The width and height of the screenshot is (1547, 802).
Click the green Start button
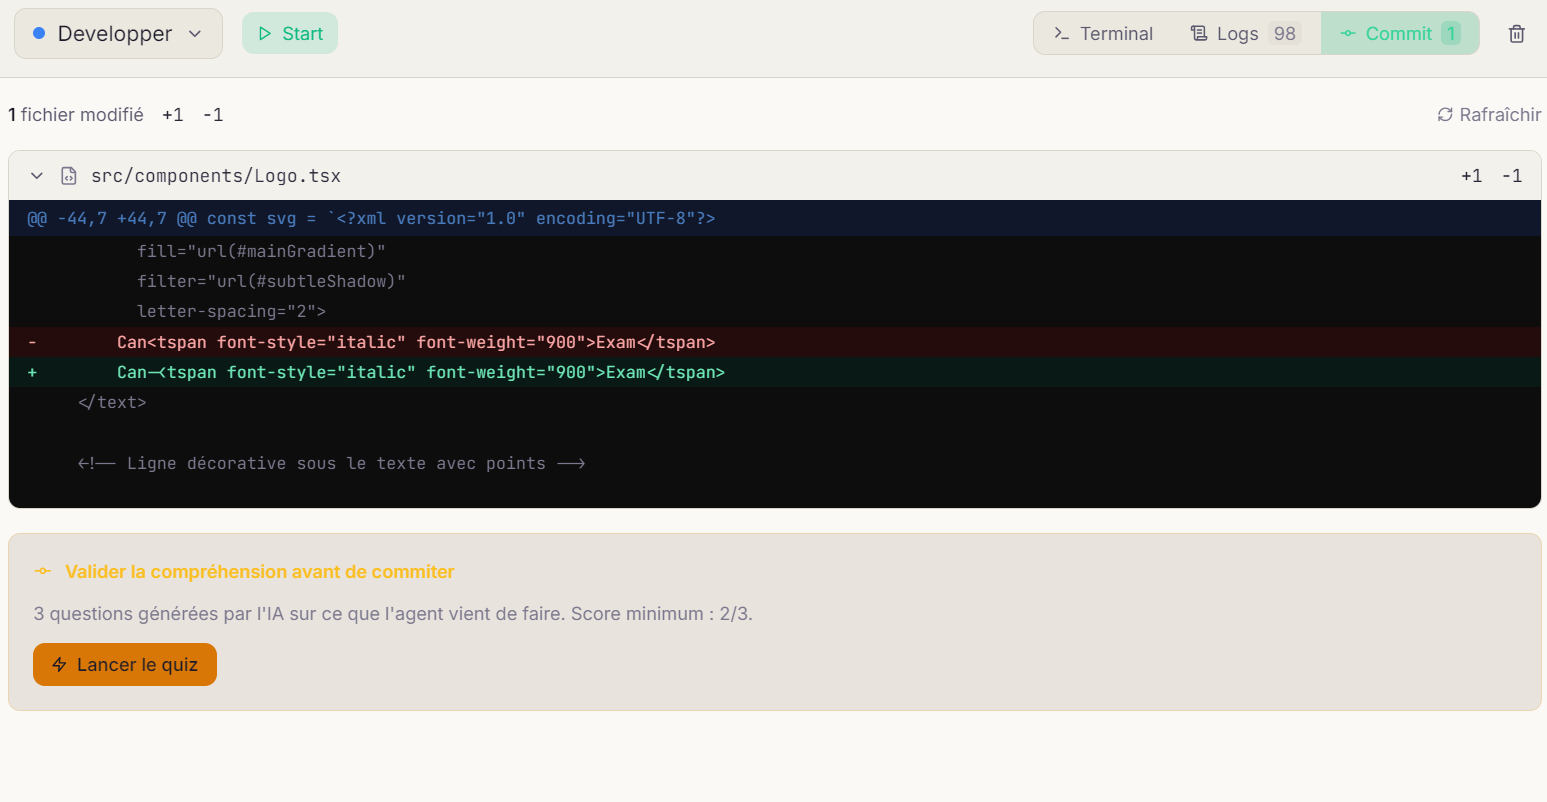click(290, 34)
